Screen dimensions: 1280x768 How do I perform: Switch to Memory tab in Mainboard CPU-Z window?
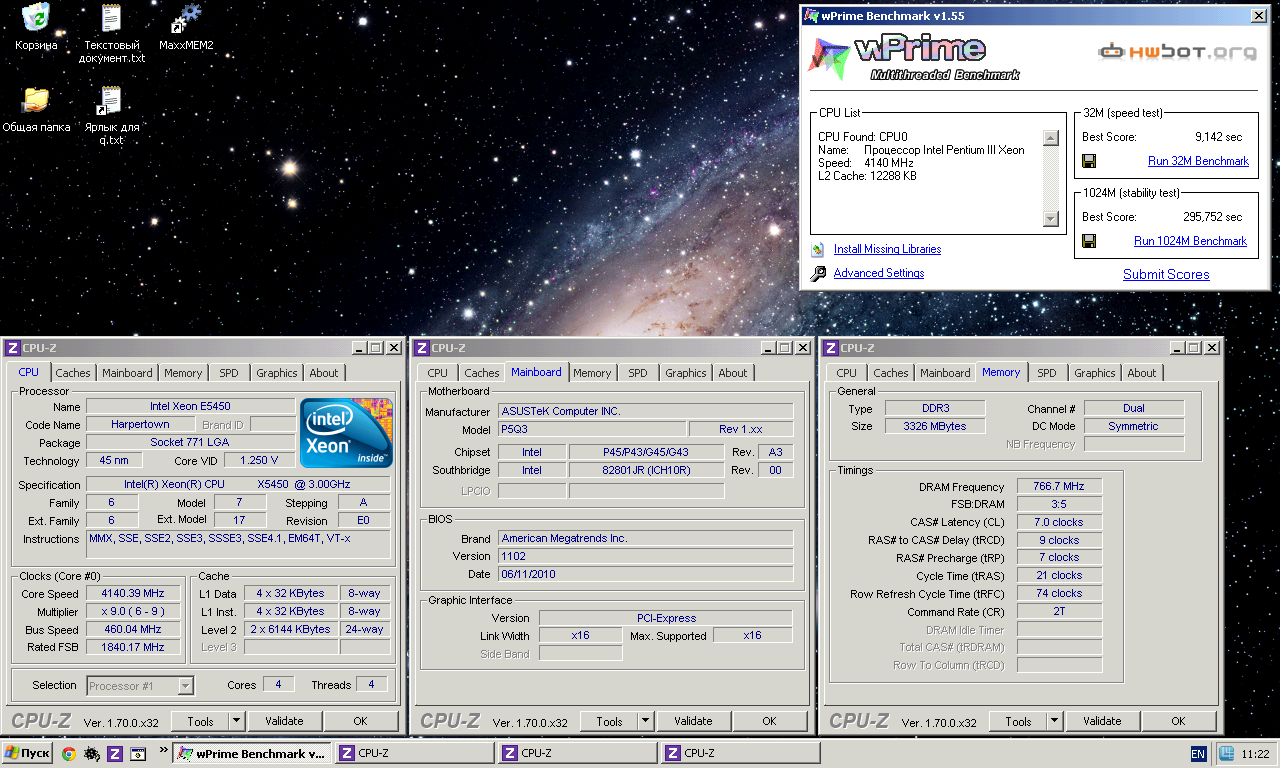pyautogui.click(x=592, y=373)
